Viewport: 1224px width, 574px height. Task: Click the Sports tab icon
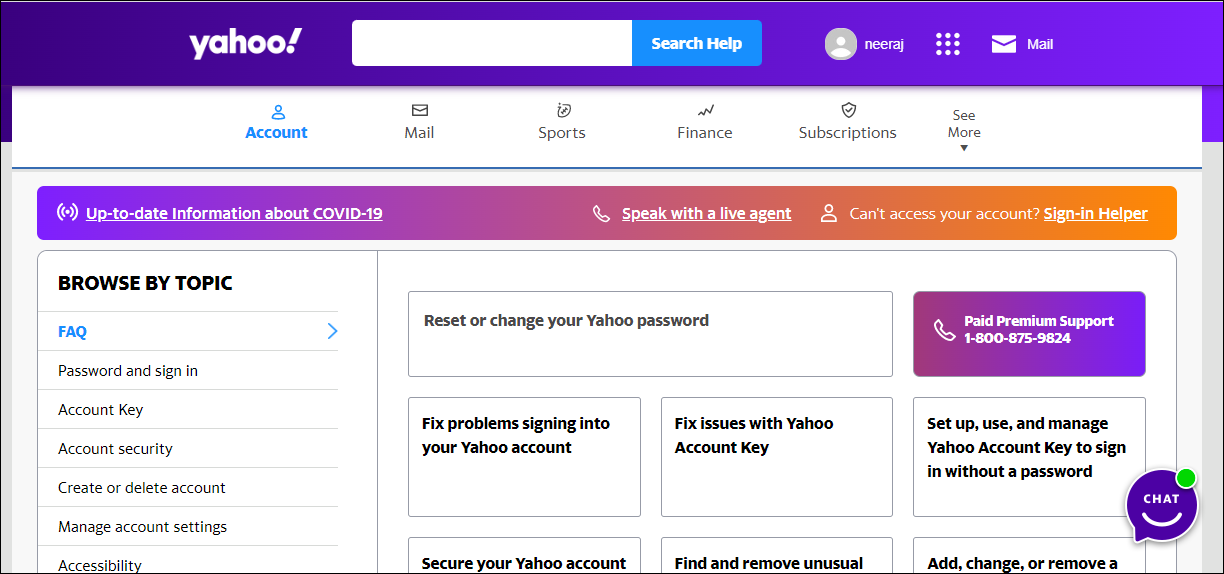click(x=563, y=110)
